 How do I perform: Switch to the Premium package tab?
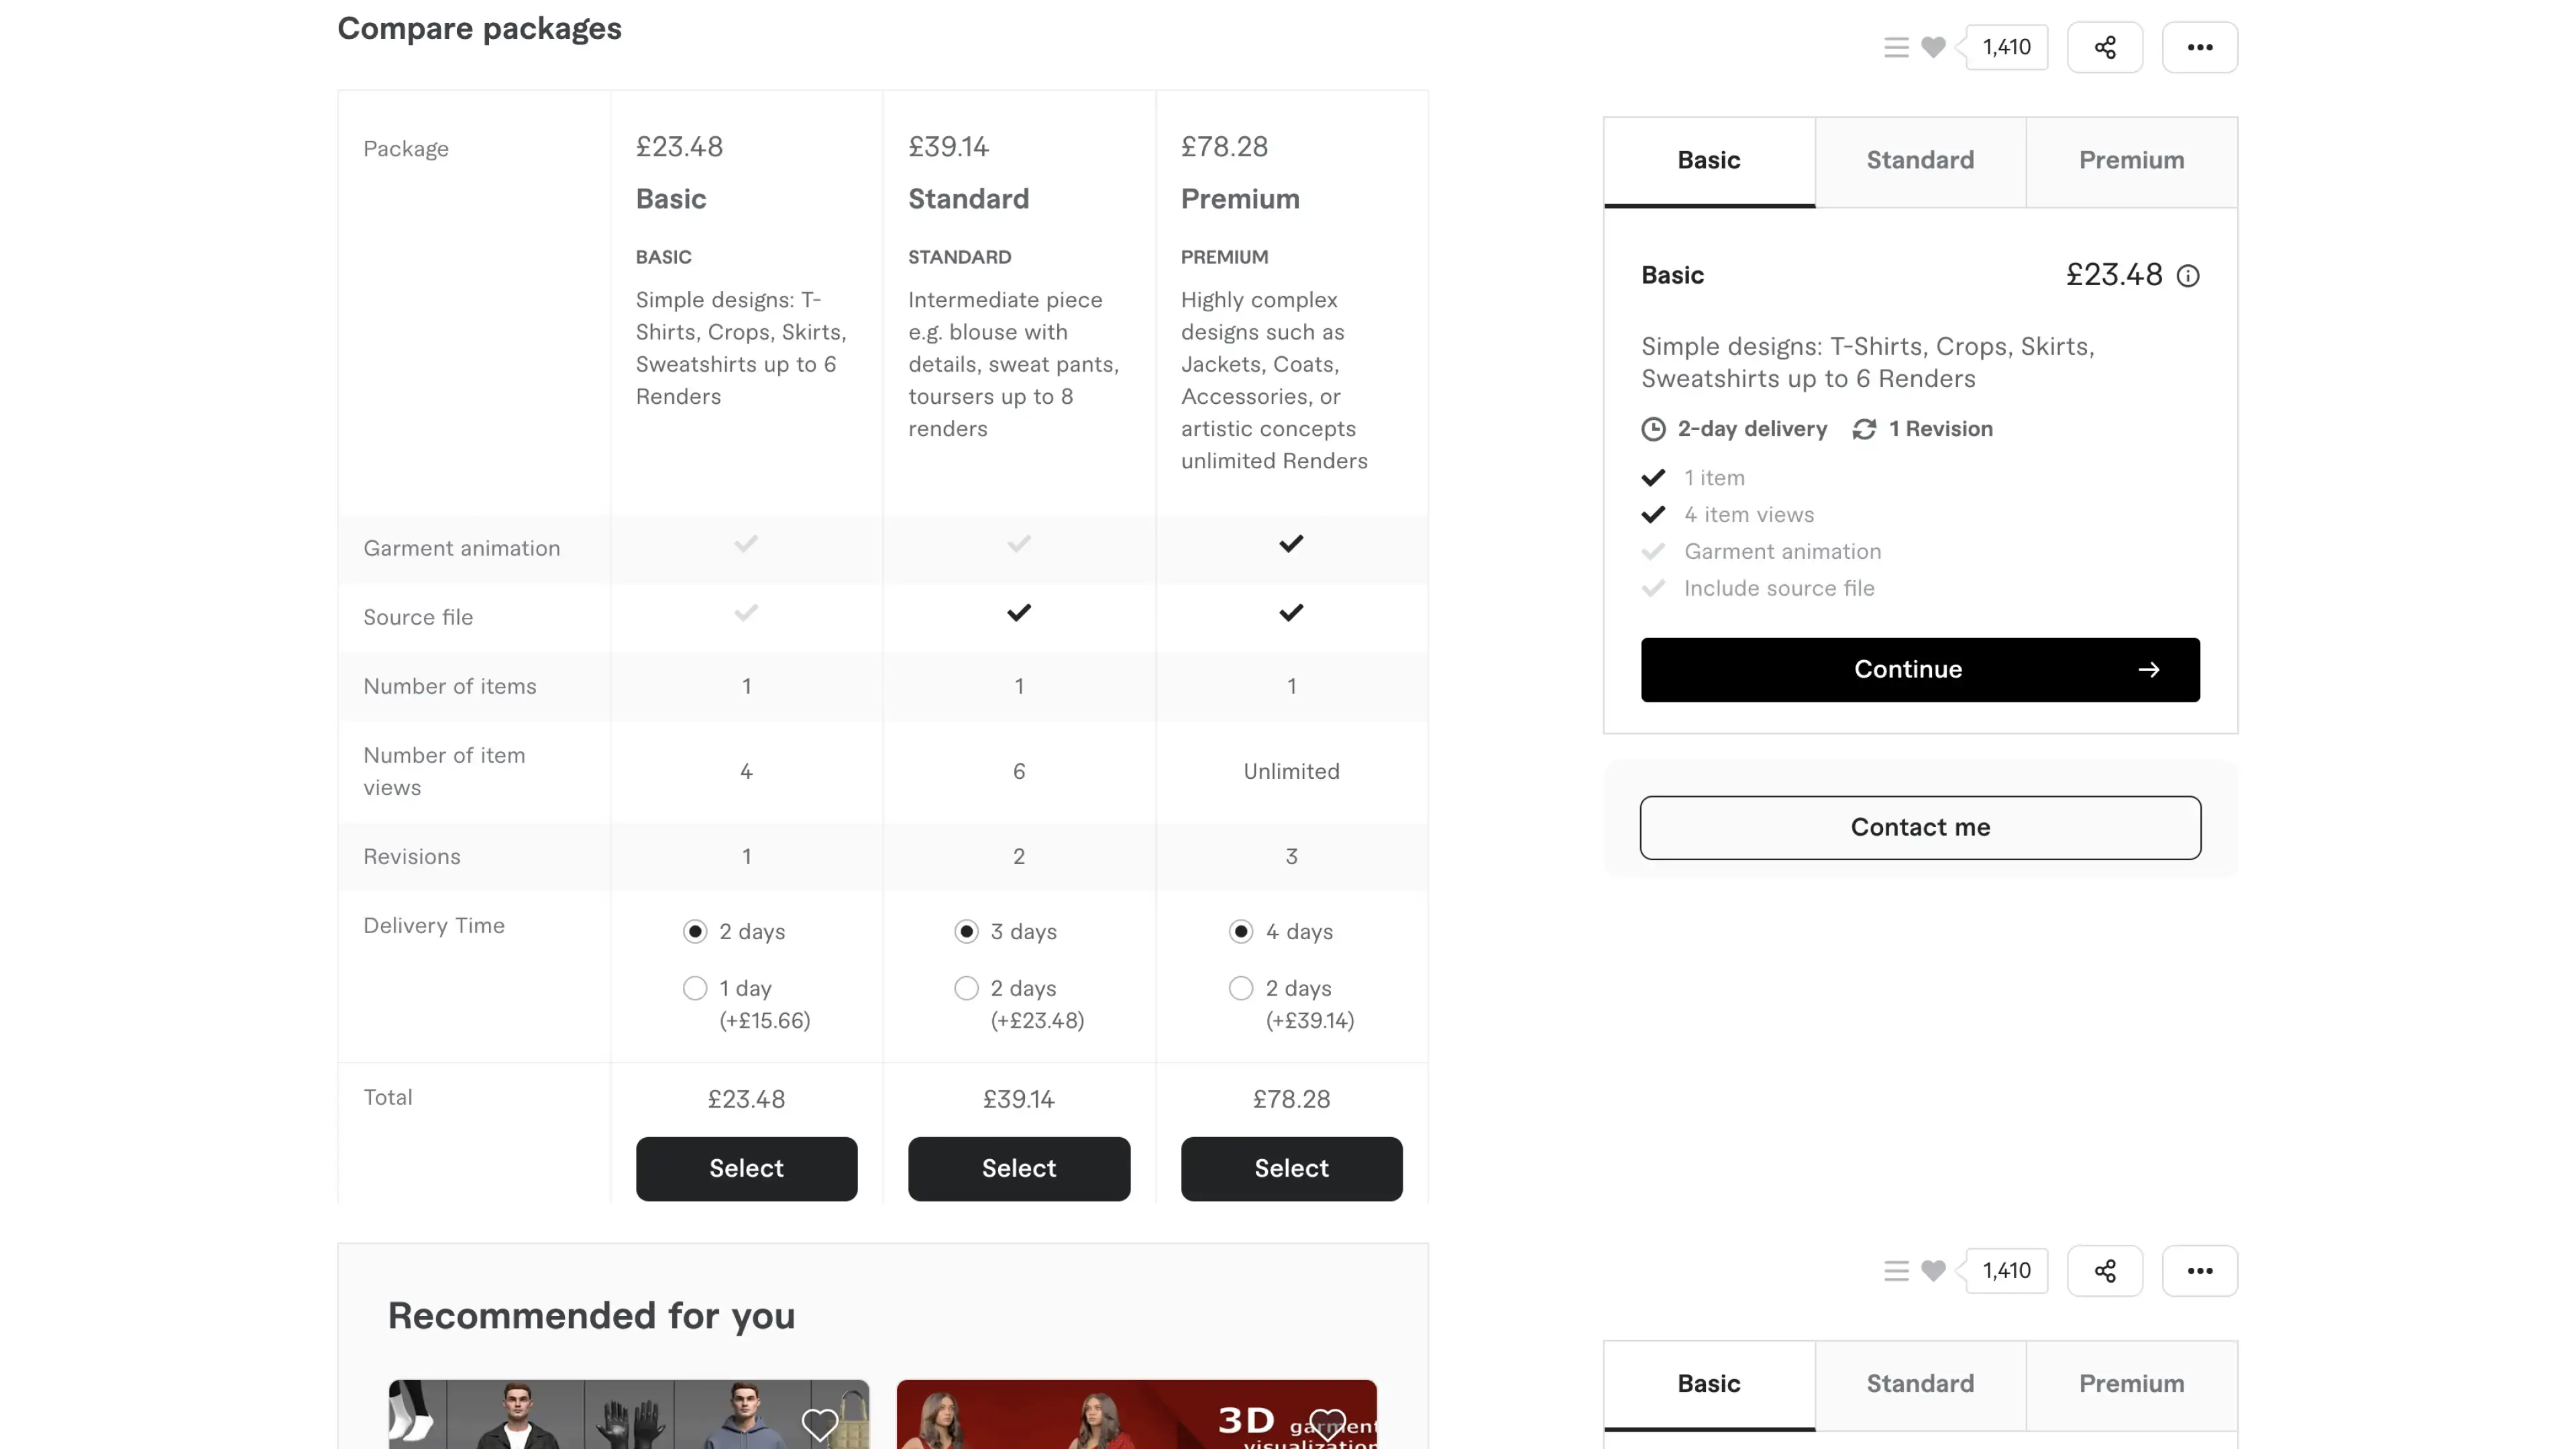(x=2131, y=161)
